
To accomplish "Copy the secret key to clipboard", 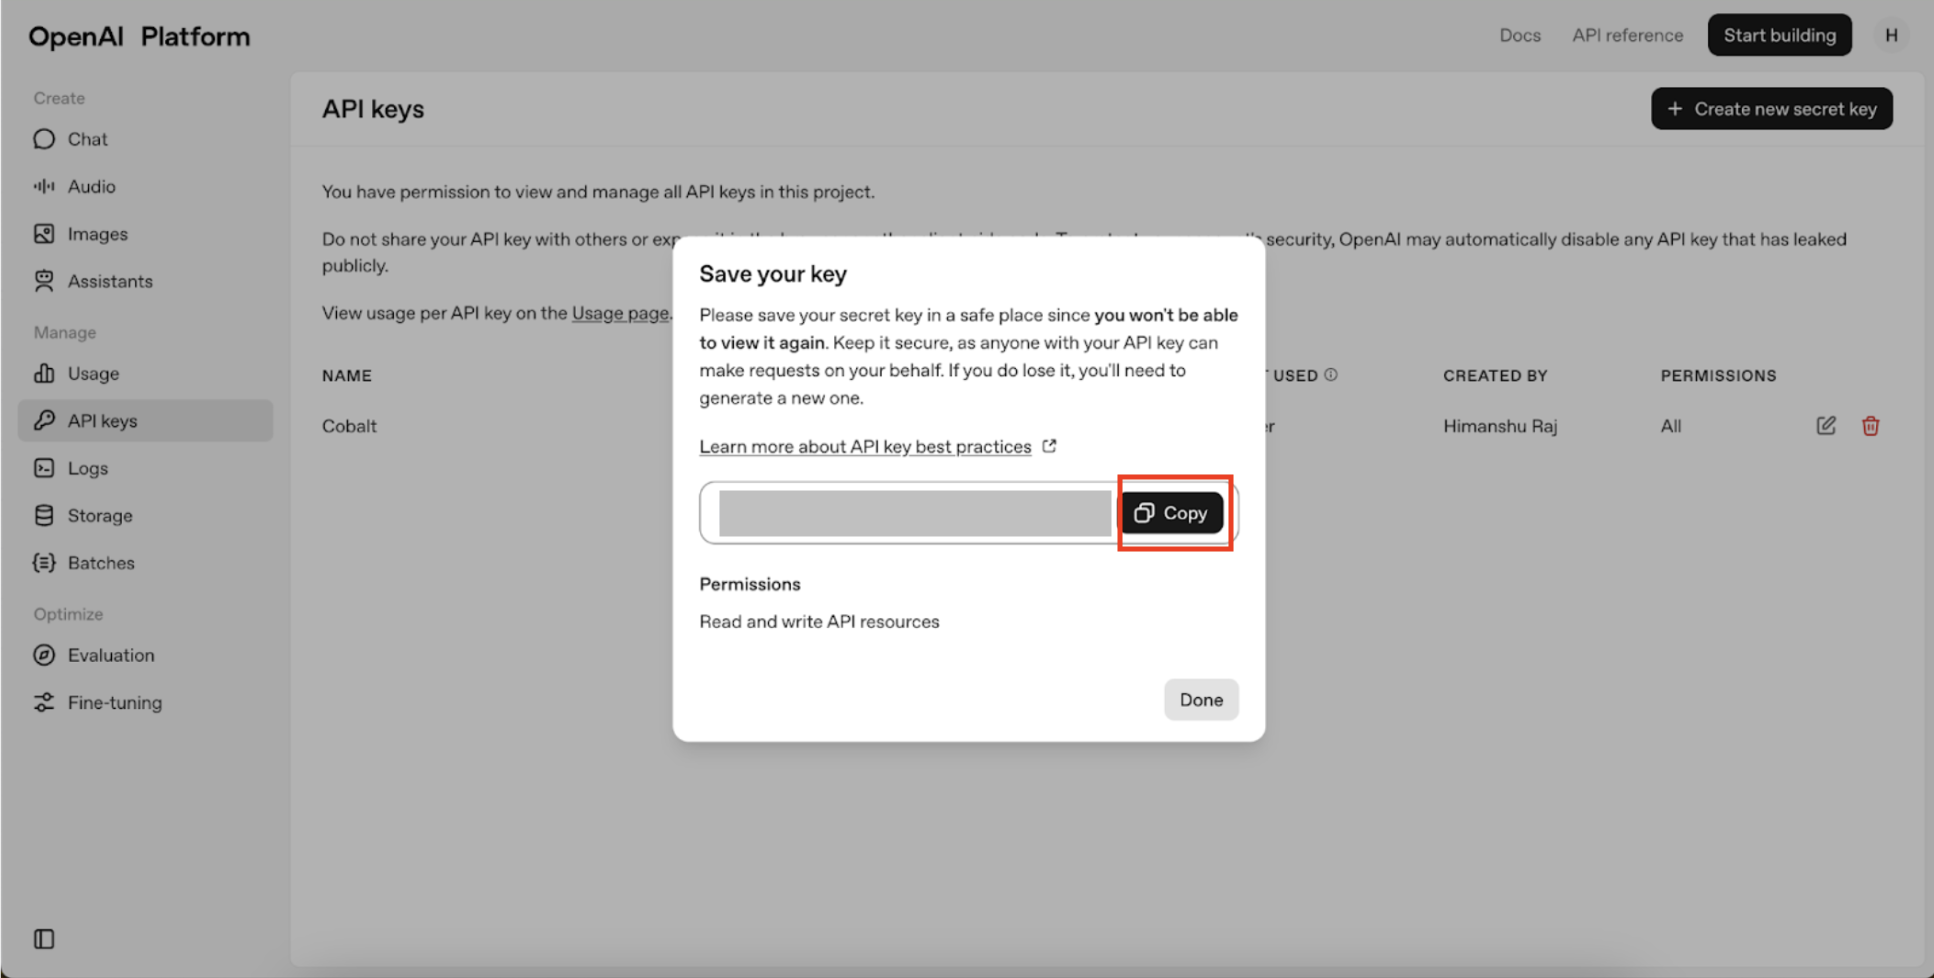I will [x=1172, y=512].
